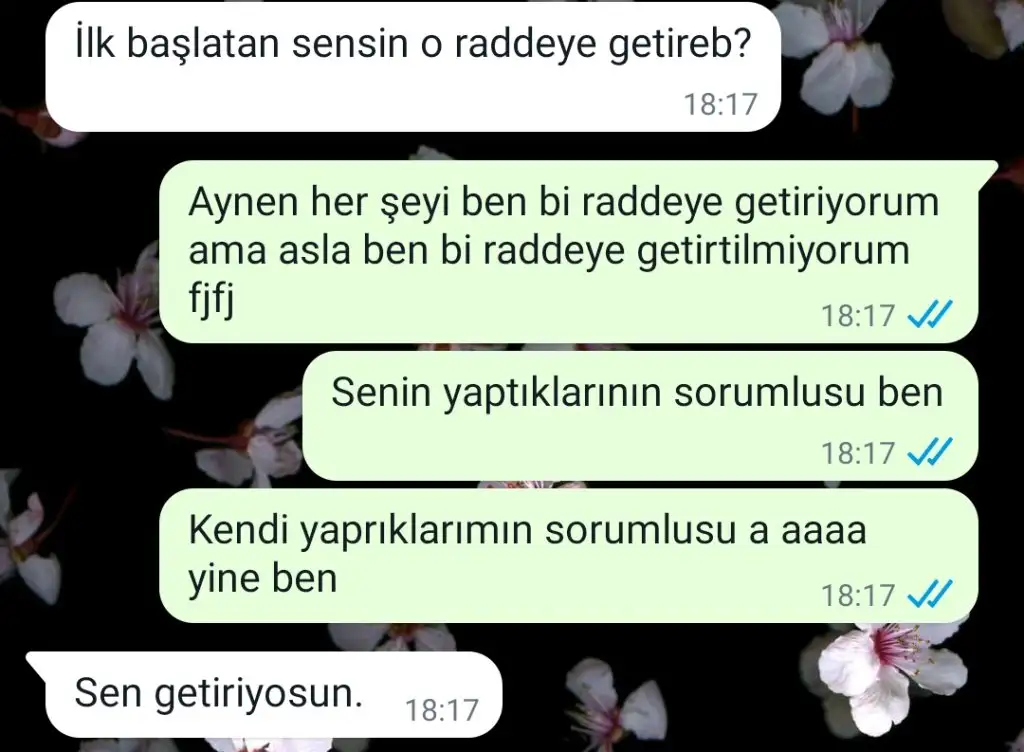Tap blue read ticks on "Aynen her şeyi" message
The width and height of the screenshot is (1024, 752).
tap(930, 315)
